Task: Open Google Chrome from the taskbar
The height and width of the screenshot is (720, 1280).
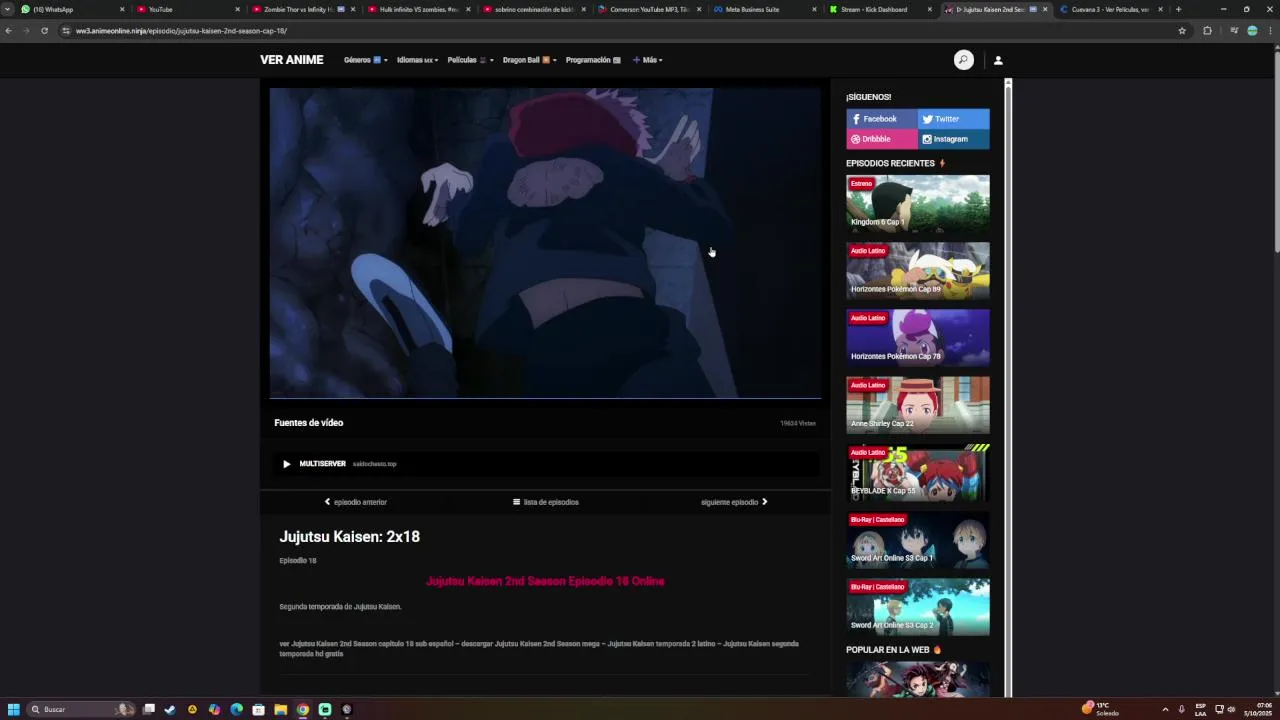Action: click(x=302, y=710)
